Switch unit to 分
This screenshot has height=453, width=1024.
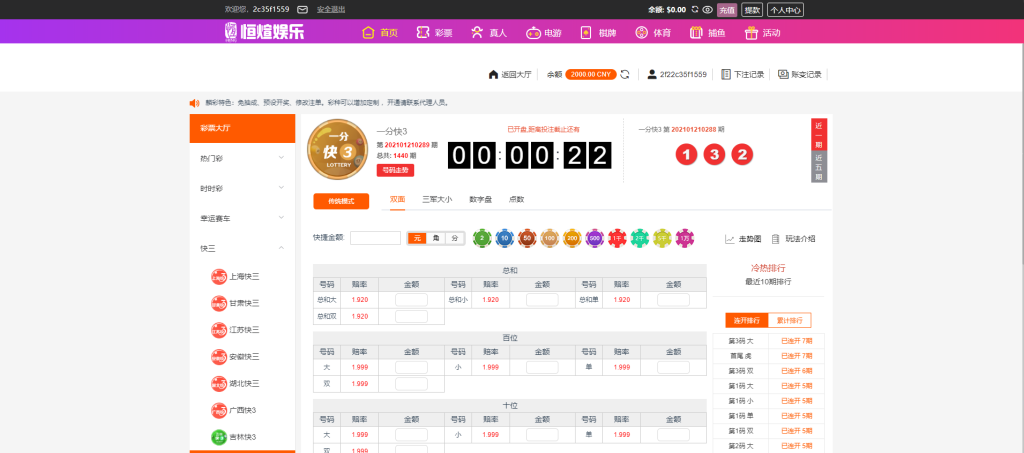(454, 238)
